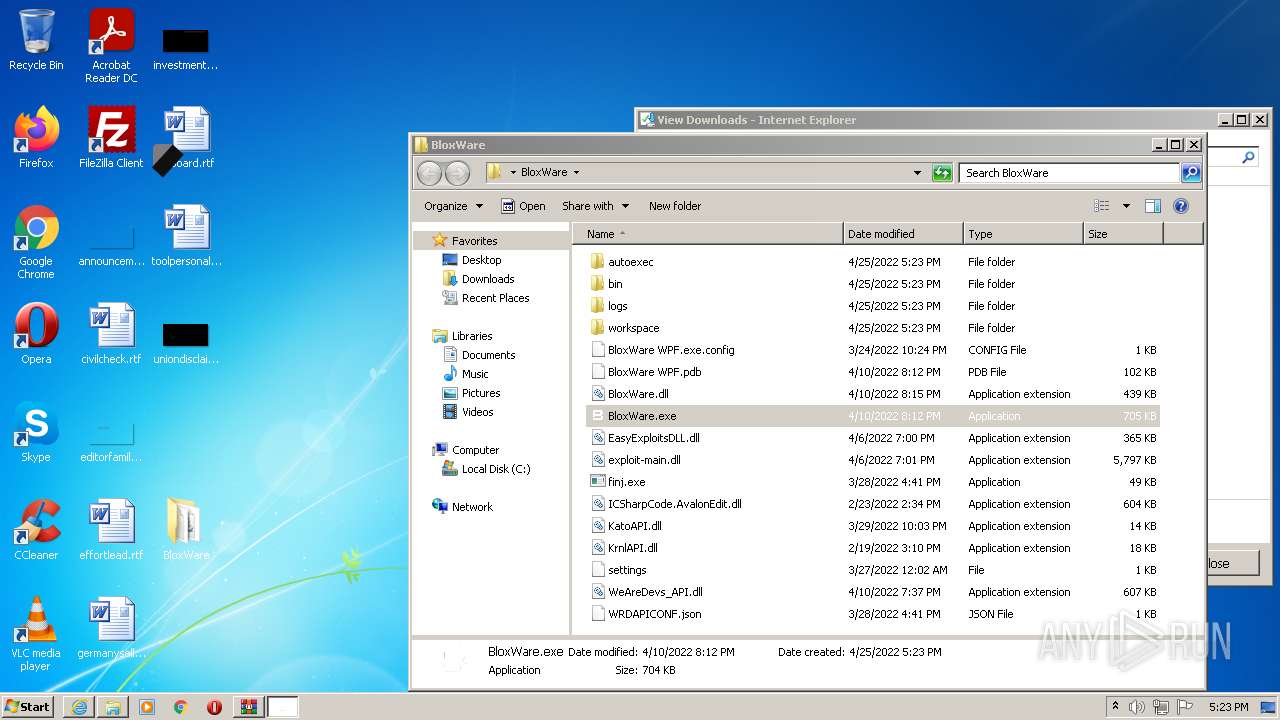Show the preview pane button
Viewport: 1280px width, 720px height.
(1152, 206)
